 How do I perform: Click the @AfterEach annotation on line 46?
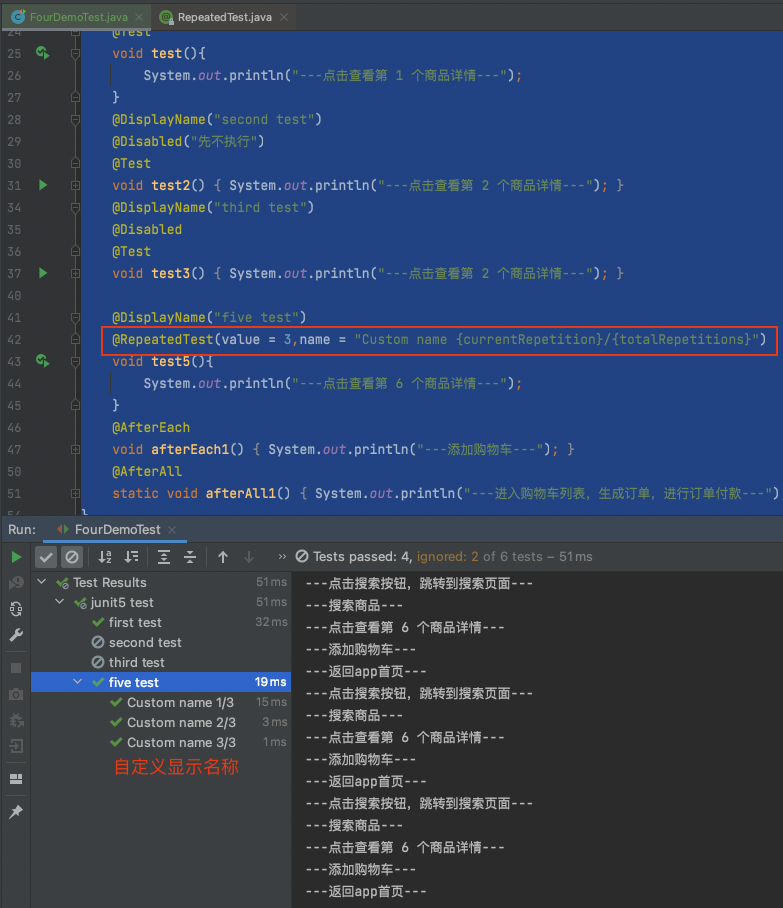[151, 427]
